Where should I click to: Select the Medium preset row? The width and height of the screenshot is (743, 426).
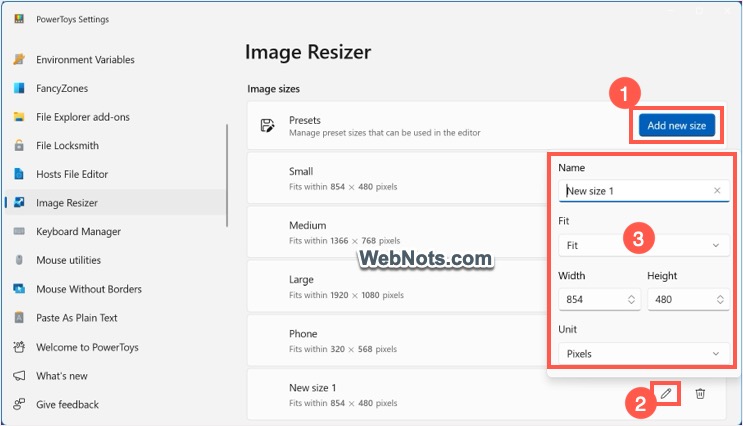click(x=397, y=232)
